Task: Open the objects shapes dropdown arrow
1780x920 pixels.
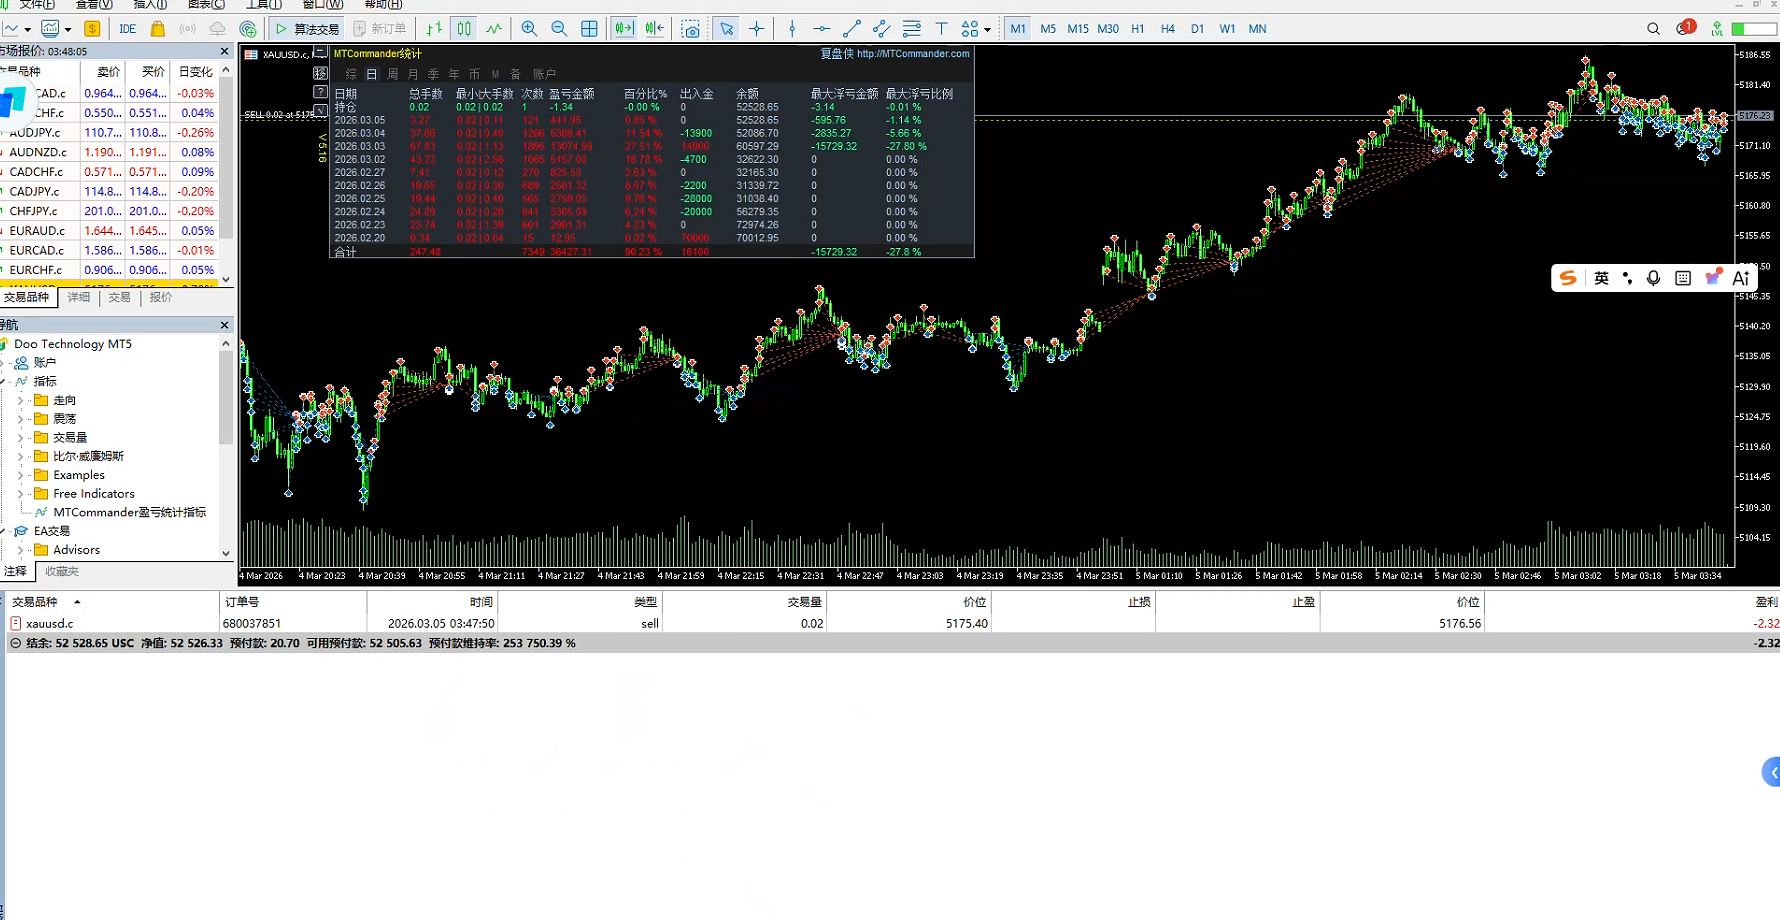Action: 987,30
